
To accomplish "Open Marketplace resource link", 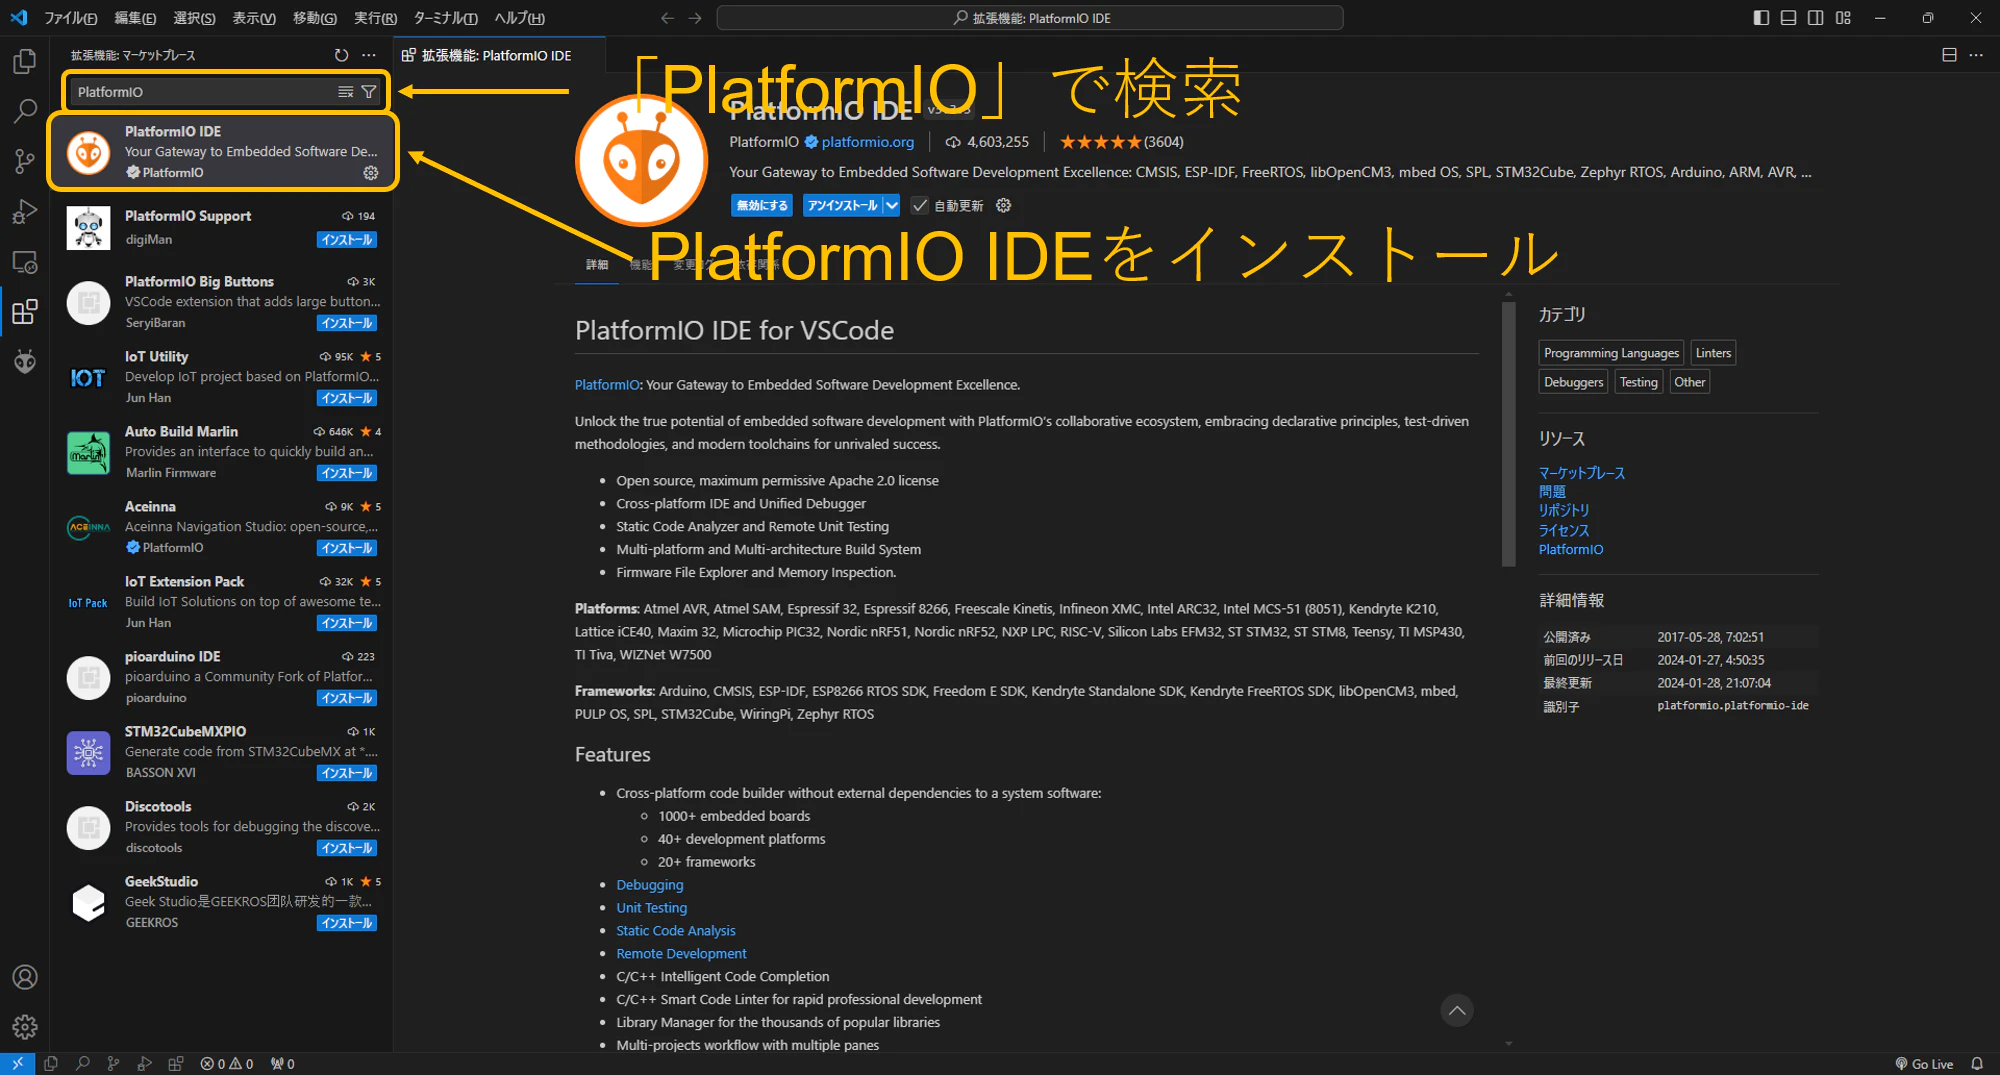I will click(x=1582, y=473).
